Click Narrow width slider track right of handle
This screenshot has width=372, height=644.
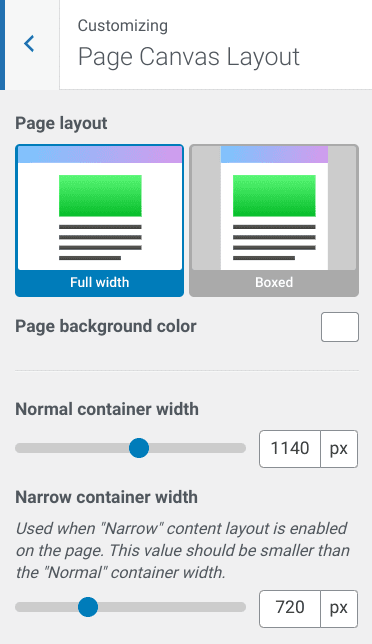click(x=172, y=607)
